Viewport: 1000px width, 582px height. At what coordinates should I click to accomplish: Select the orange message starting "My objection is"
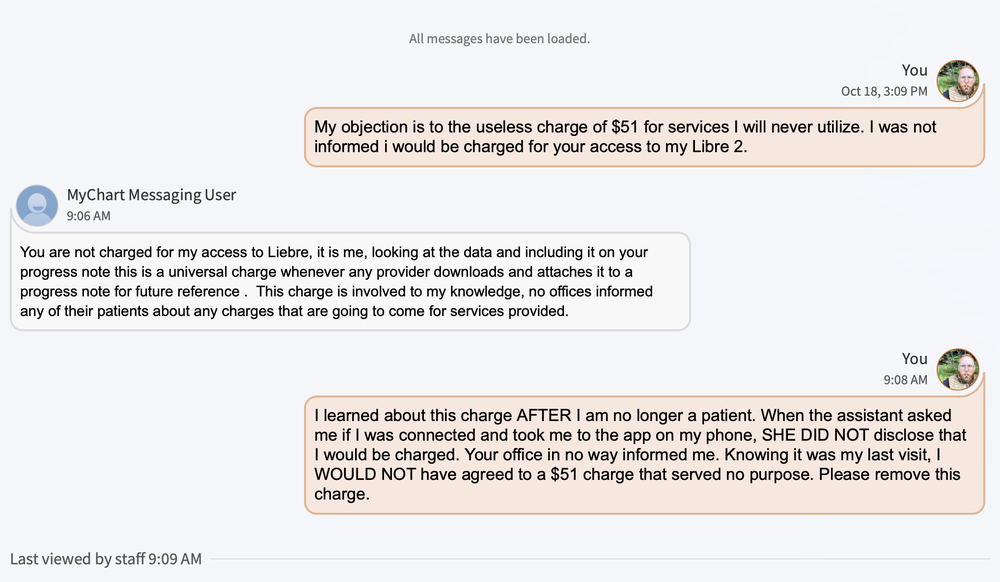click(644, 137)
